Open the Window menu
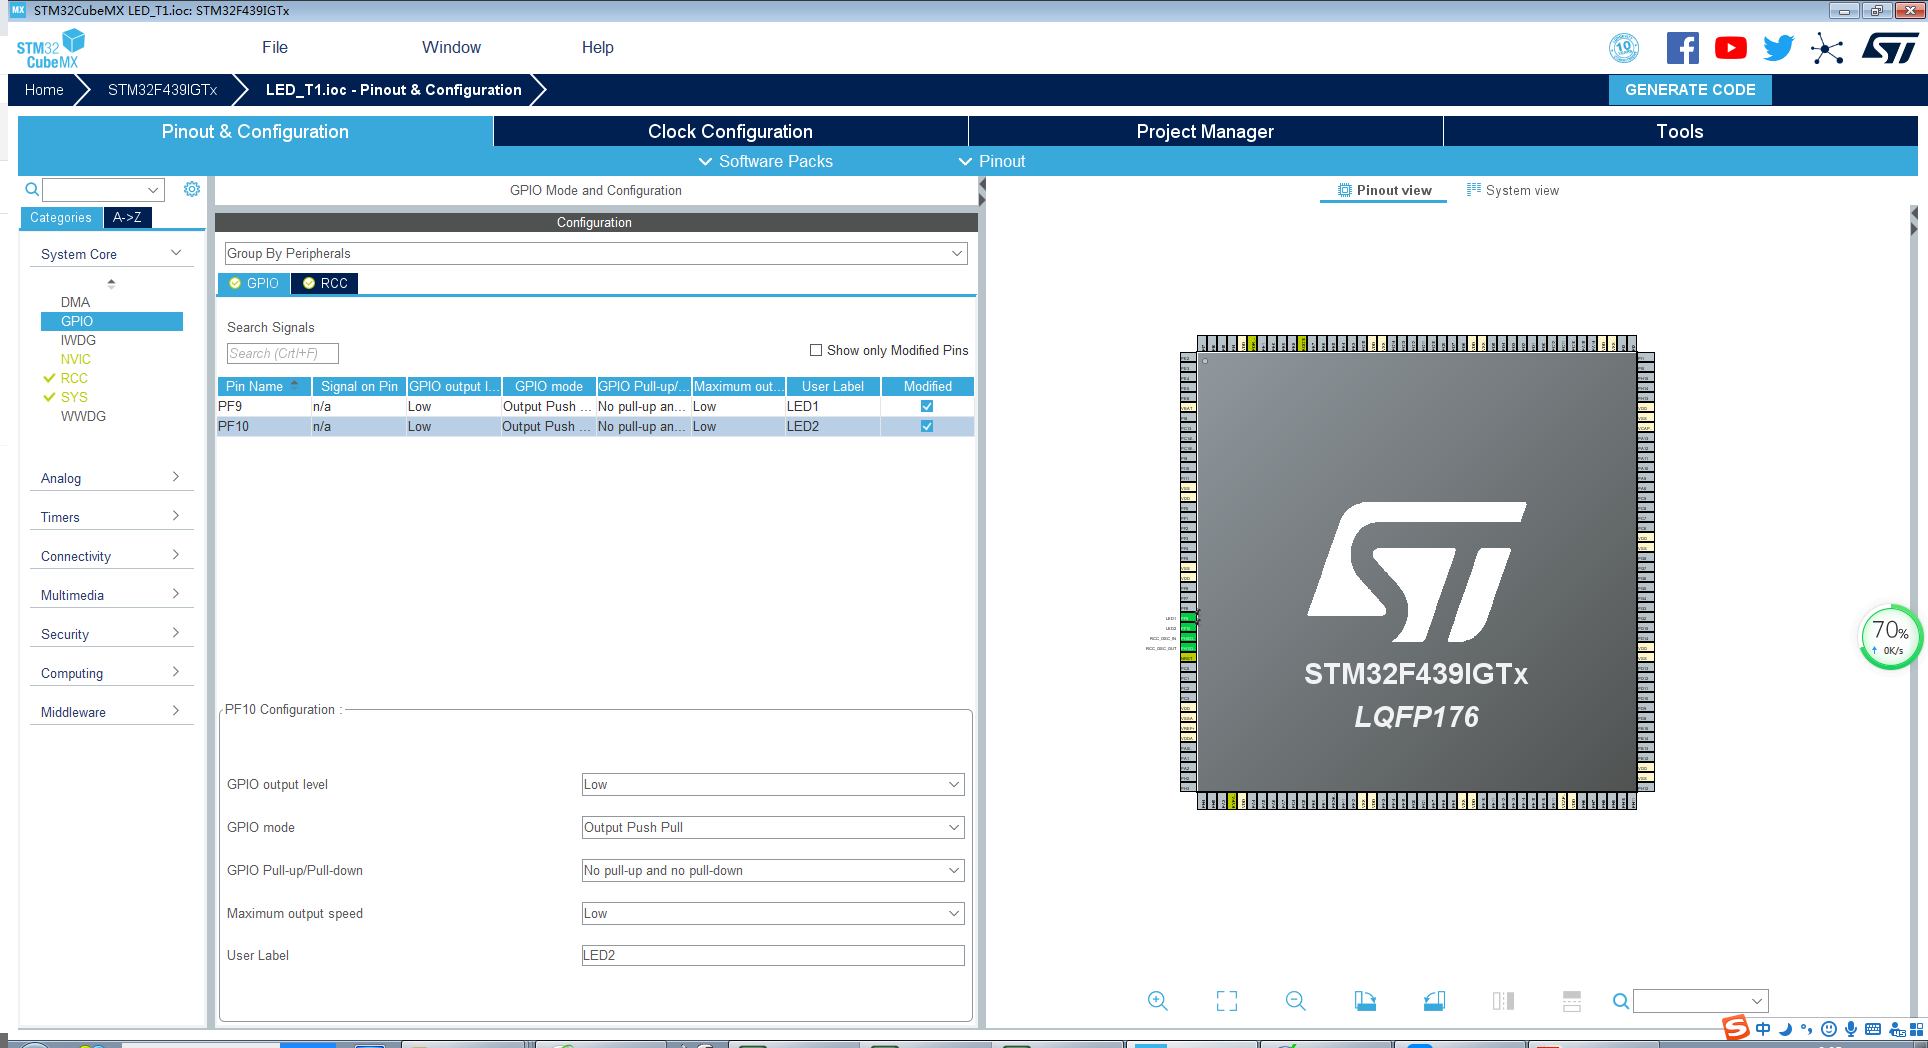This screenshot has height=1048, width=1928. pyautogui.click(x=450, y=47)
